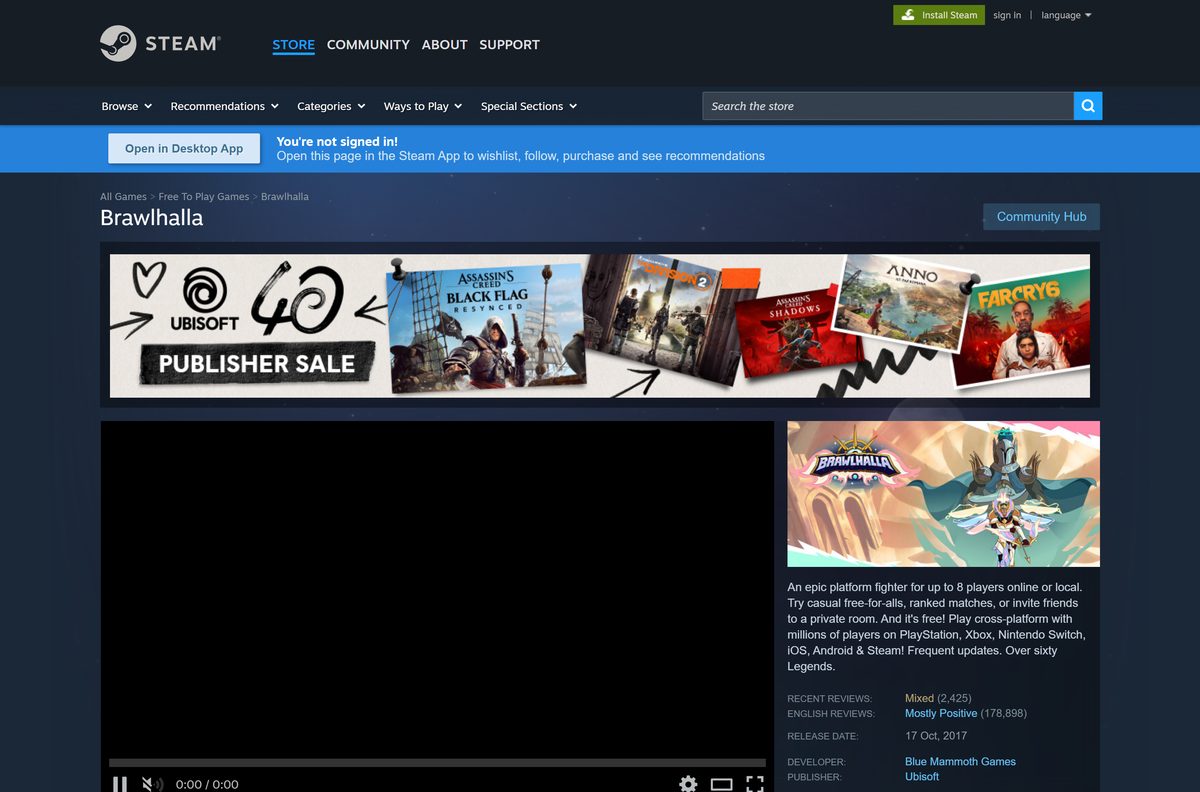Click the search magnifier button
The image size is (1200, 792).
coord(1088,106)
